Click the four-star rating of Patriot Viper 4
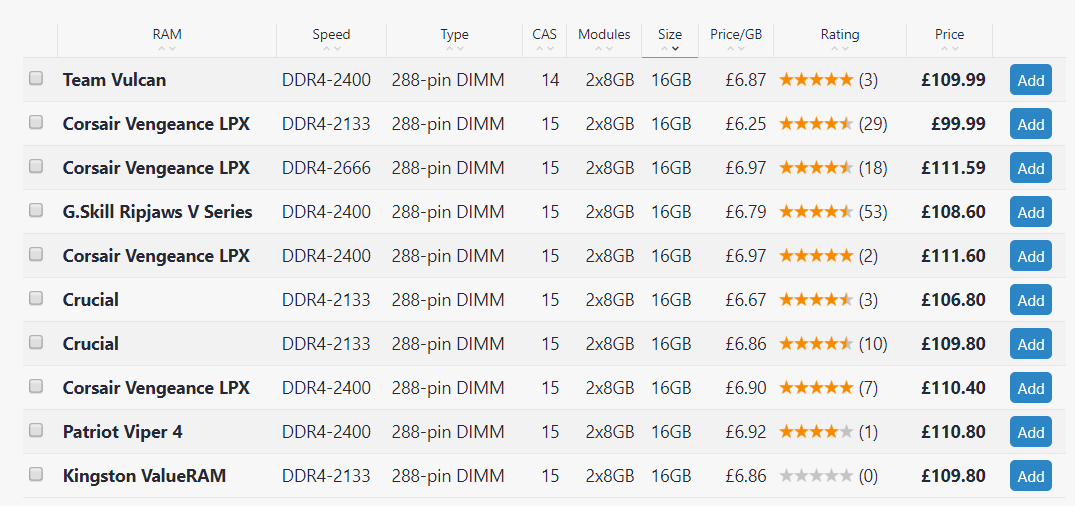Viewport: 1075px width, 506px height. point(817,432)
